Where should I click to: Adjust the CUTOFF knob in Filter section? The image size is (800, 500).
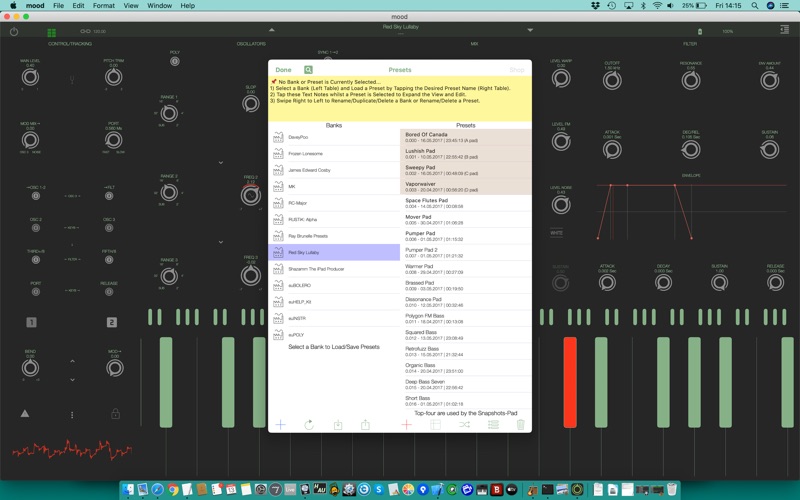(x=612, y=80)
